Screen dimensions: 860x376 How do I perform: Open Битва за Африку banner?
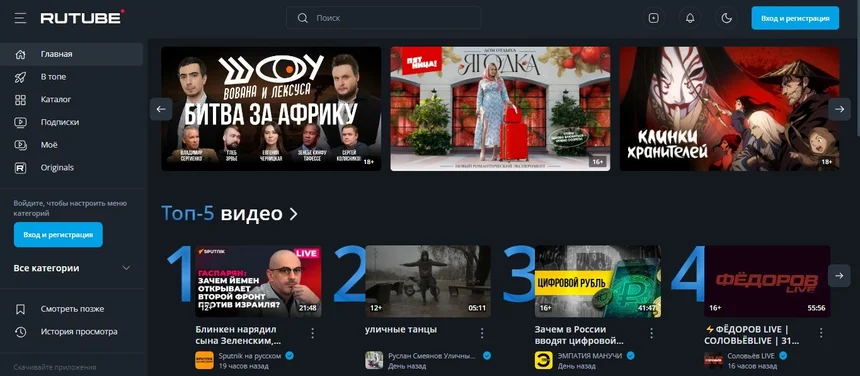(271, 109)
